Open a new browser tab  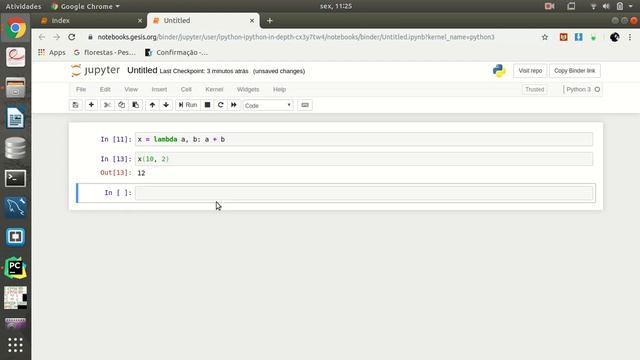point(269,20)
